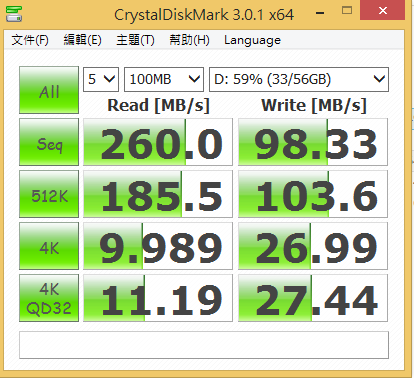The image size is (414, 378).
Task: Click the Seq write result 98.33
Action: [313, 142]
